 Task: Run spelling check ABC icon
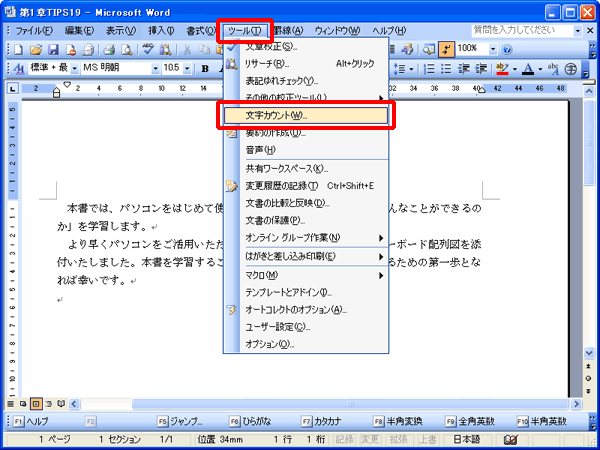click(x=148, y=49)
